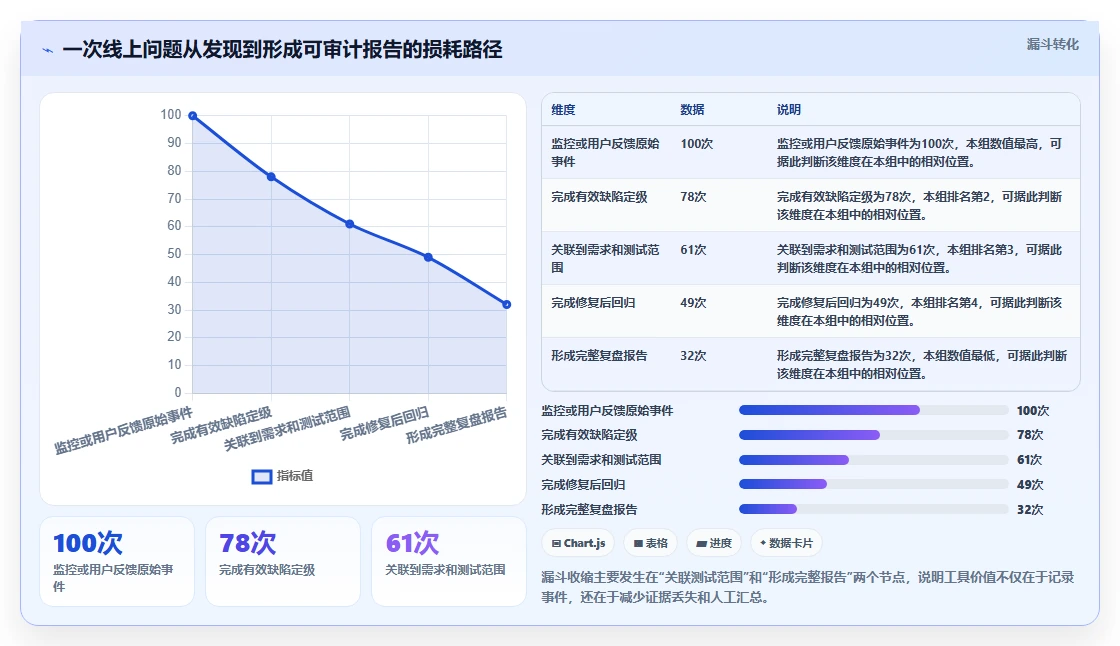Click table row name 完成修复后回归
This screenshot has height=646, width=1120.
pos(593,302)
